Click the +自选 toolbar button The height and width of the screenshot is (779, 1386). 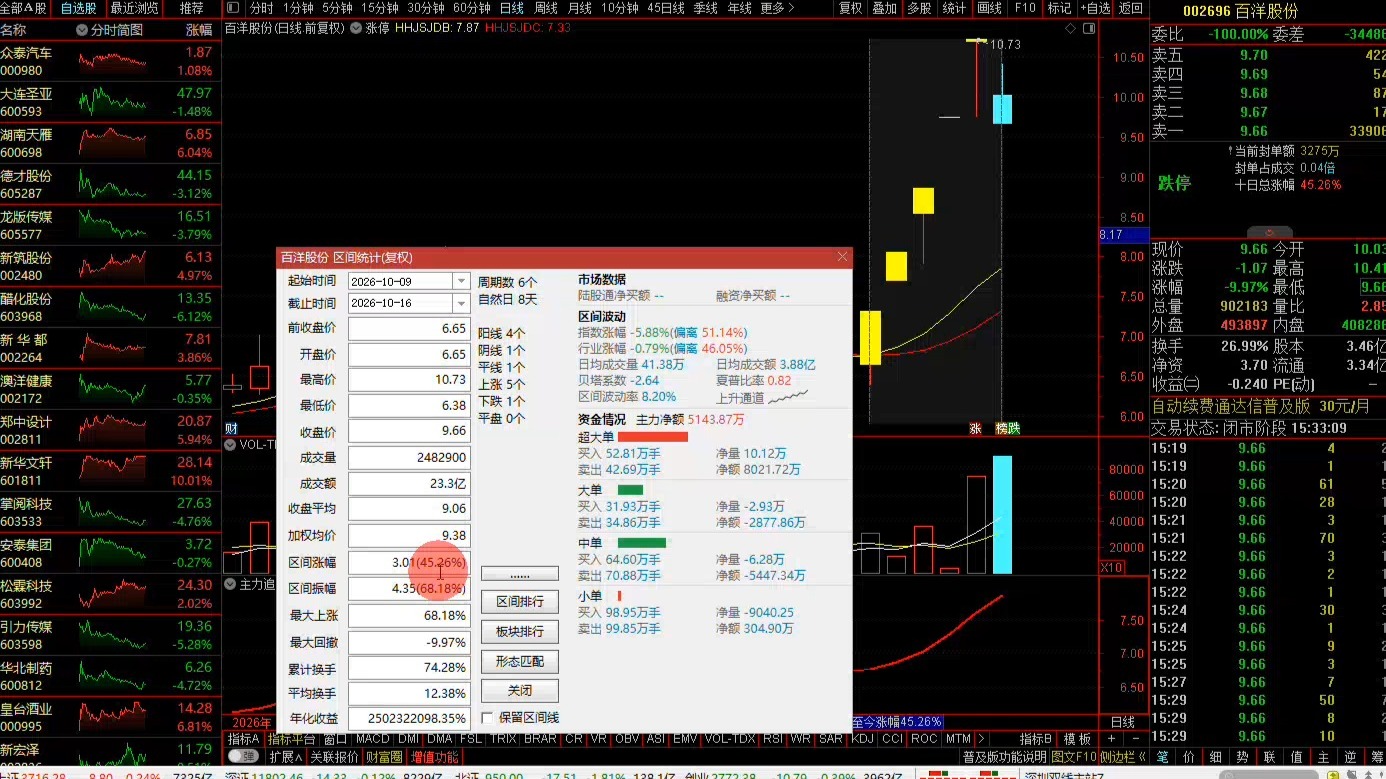point(1095,8)
